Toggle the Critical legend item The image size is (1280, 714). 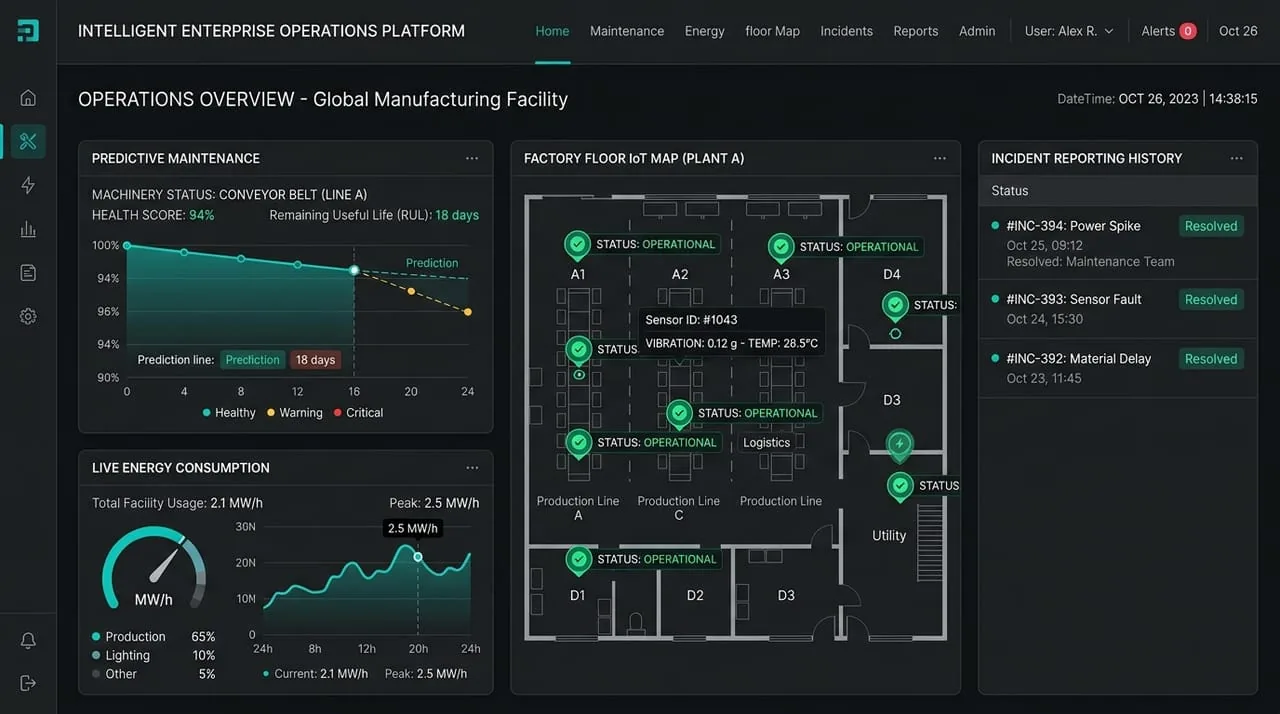pyautogui.click(x=358, y=412)
